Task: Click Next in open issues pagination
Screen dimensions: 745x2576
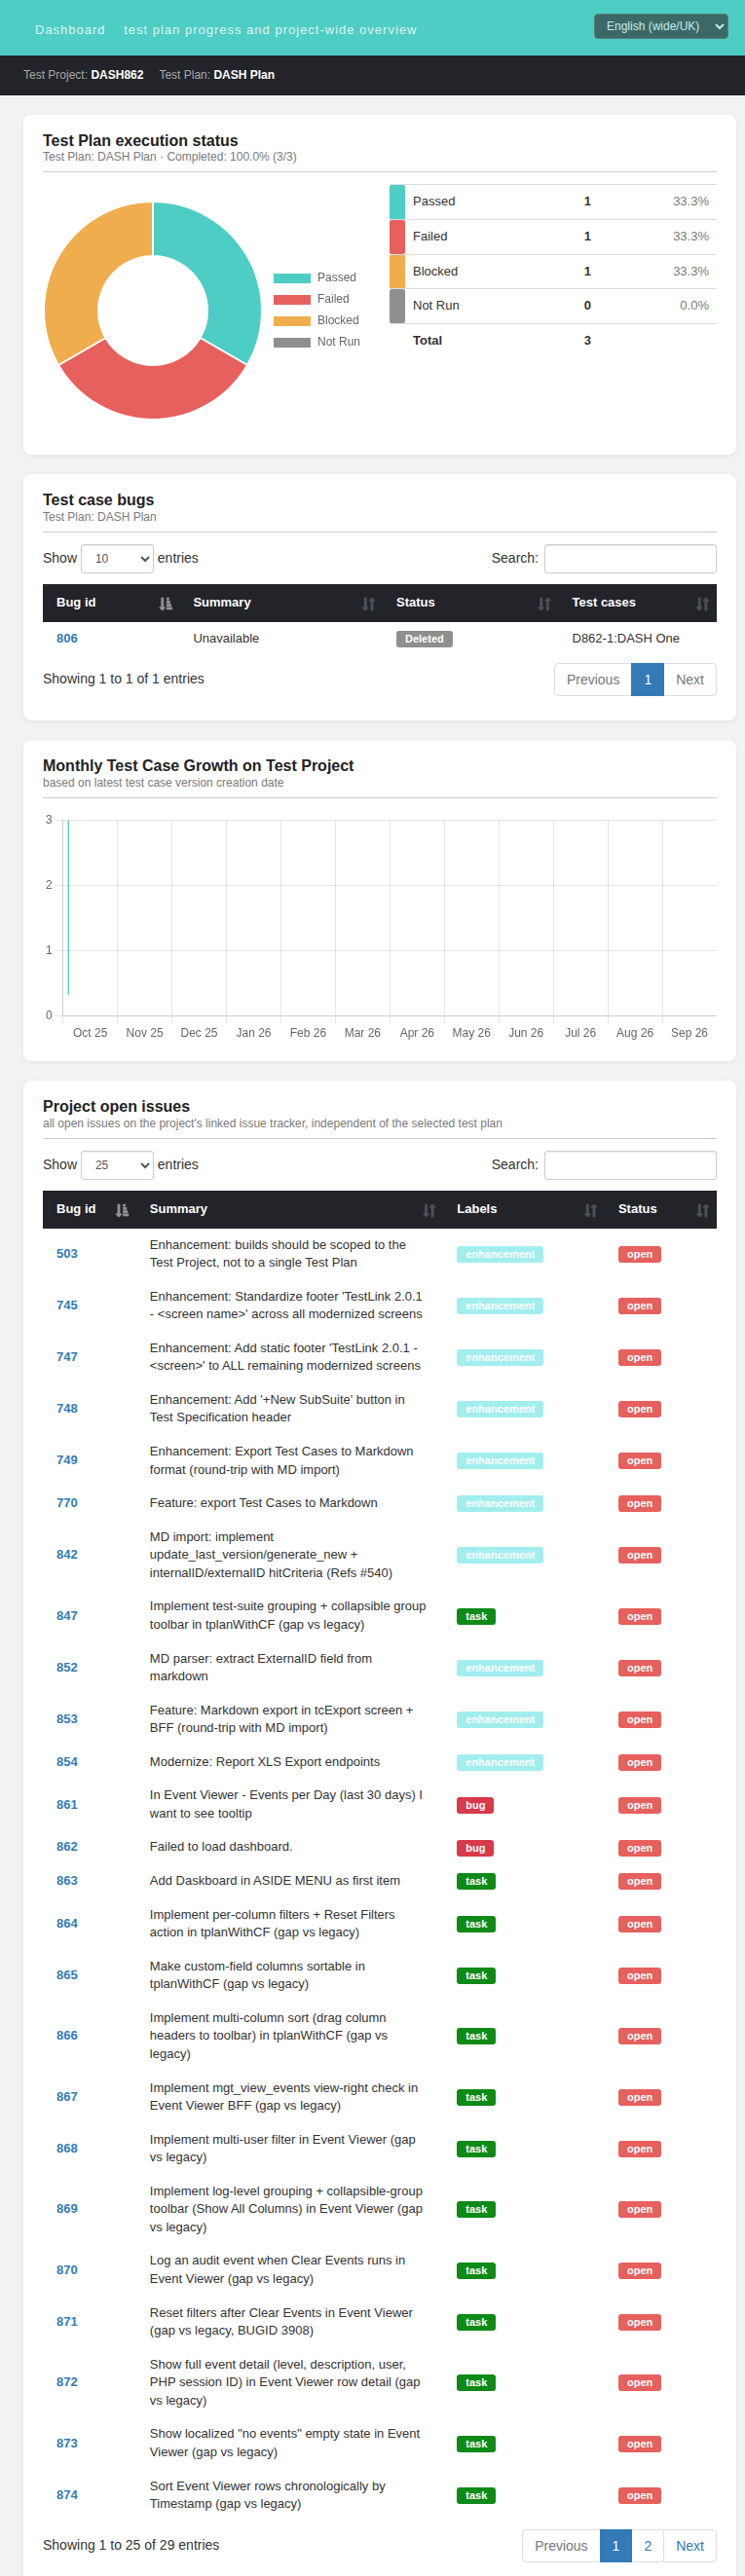Action: [690, 2545]
